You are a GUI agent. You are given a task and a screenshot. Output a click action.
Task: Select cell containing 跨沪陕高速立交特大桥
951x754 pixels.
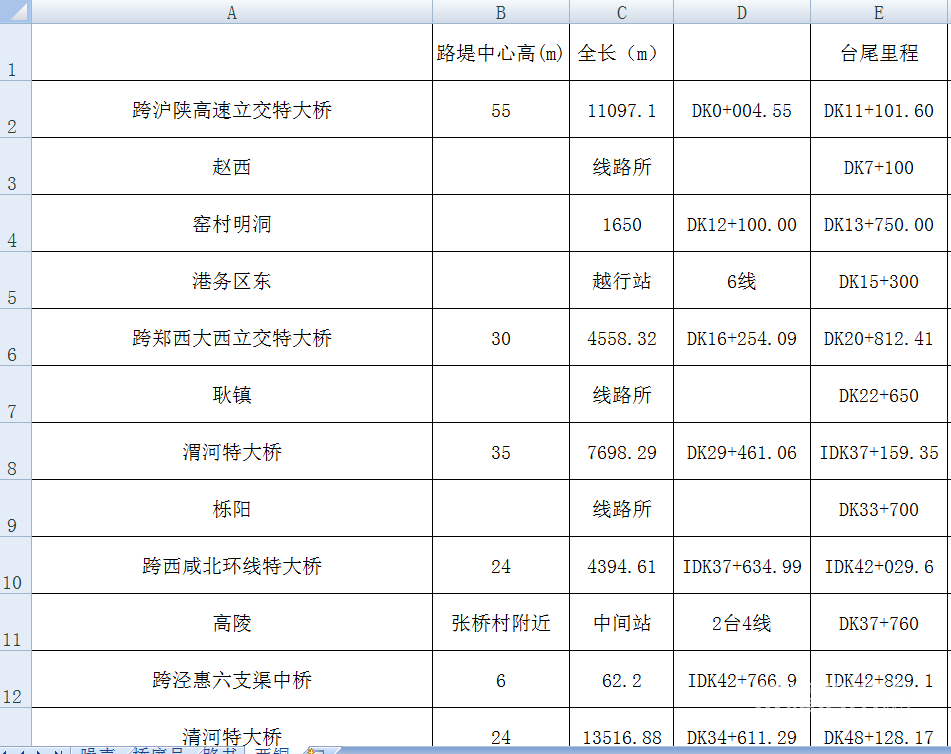click(232, 110)
